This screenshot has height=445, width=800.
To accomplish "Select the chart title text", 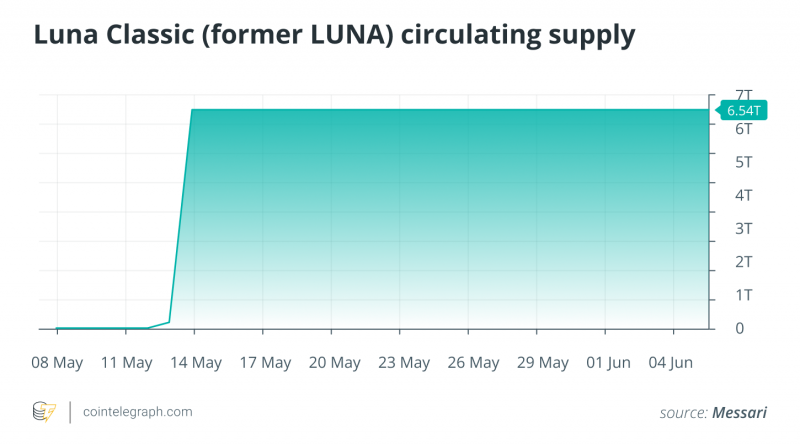I will pyautogui.click(x=334, y=36).
